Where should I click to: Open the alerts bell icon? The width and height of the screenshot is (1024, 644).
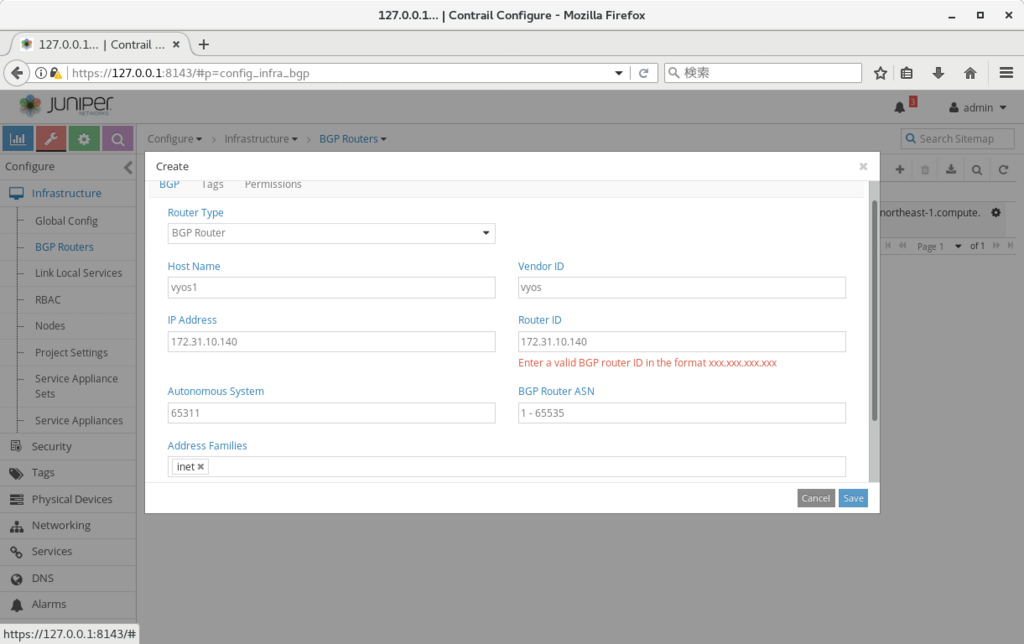(899, 108)
